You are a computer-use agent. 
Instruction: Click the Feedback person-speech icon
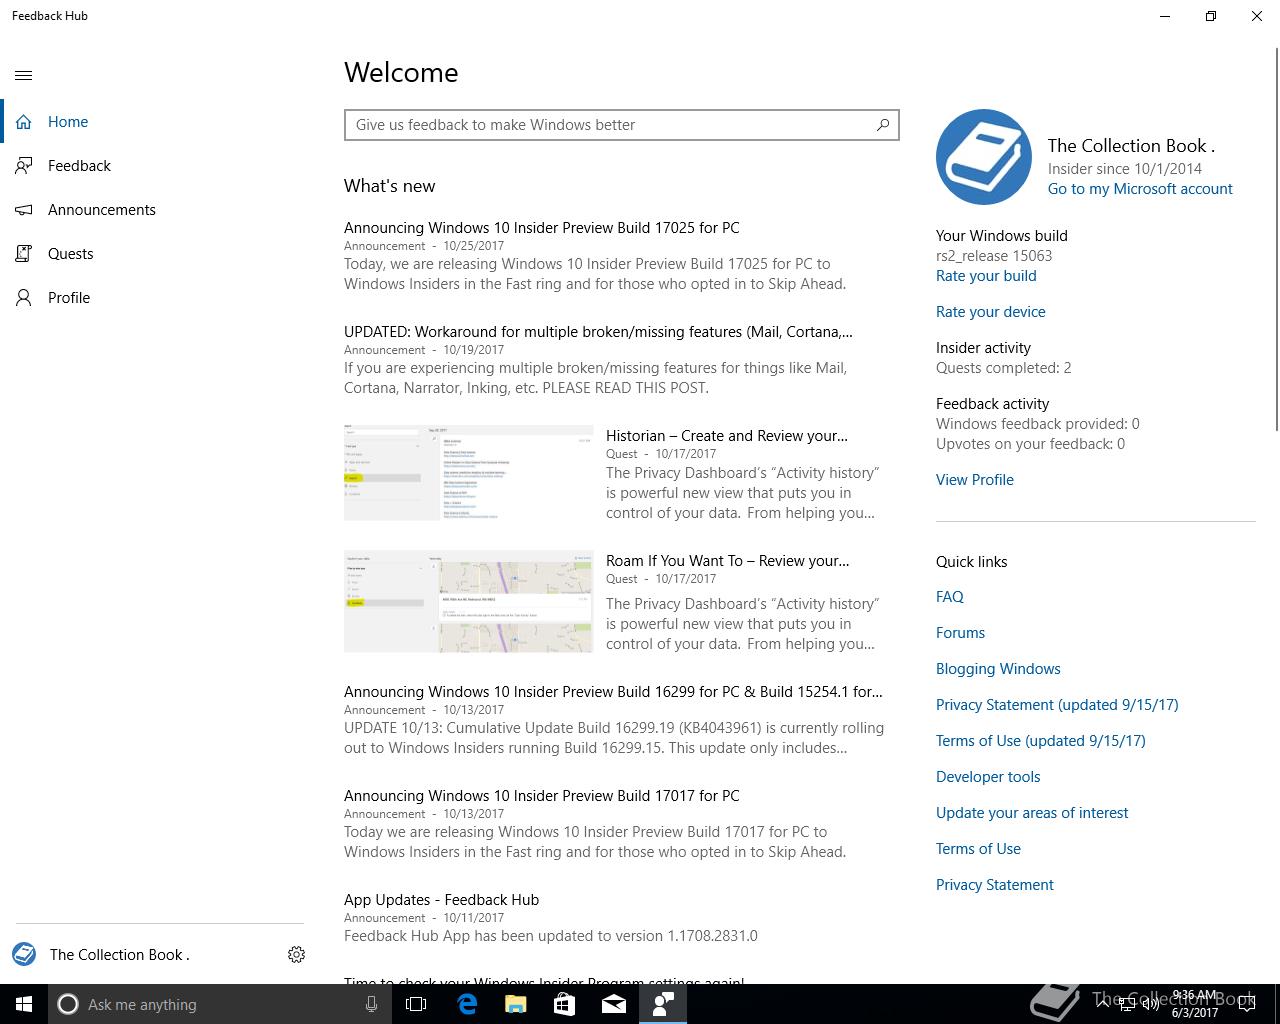click(24, 166)
